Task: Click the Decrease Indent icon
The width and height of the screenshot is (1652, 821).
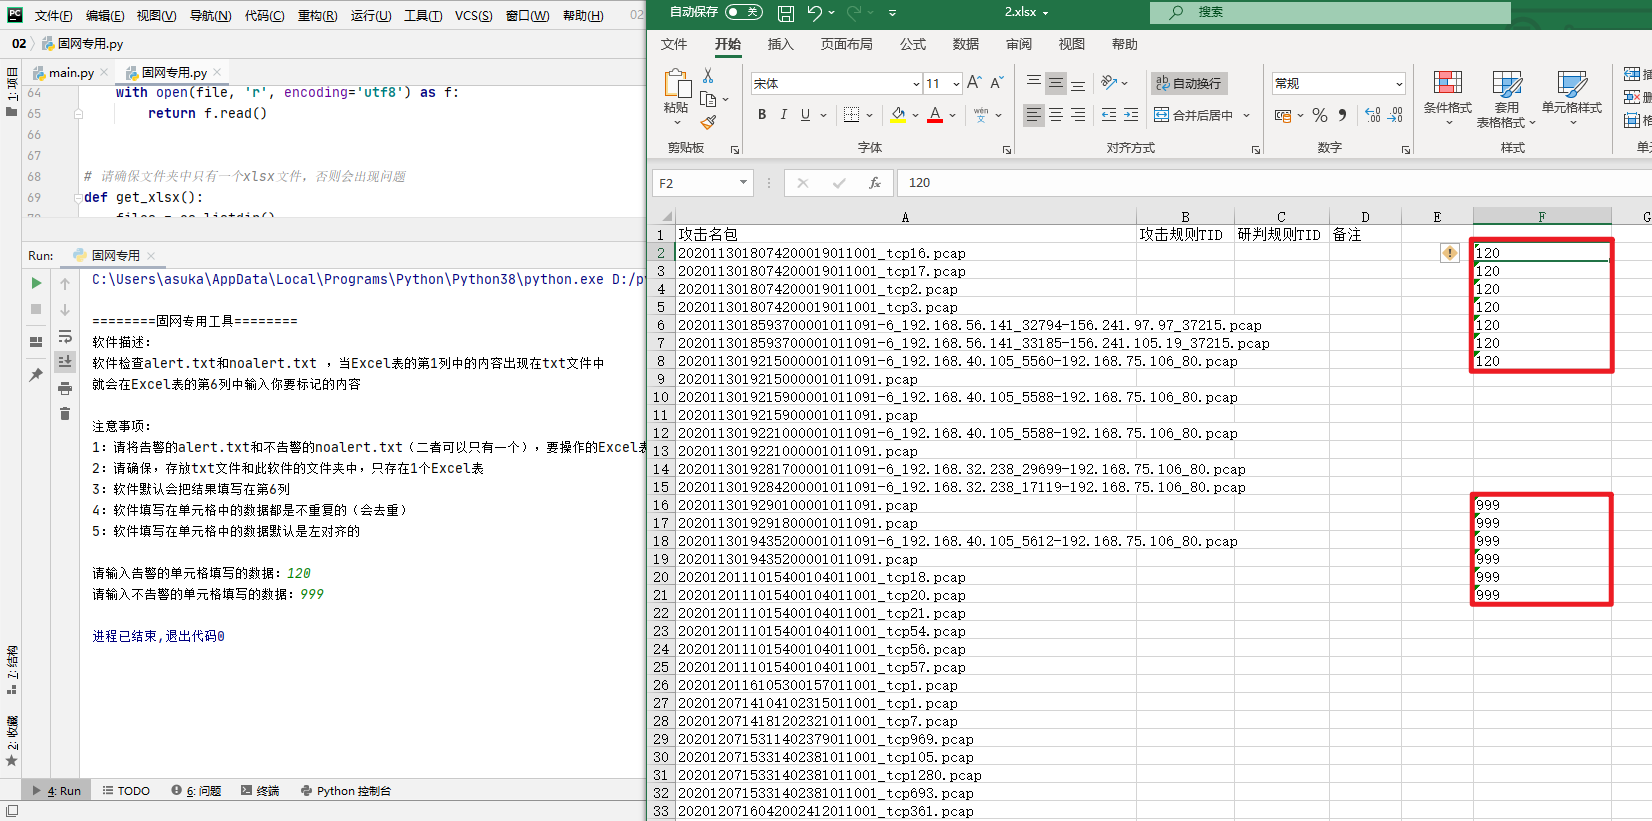Action: [1109, 115]
